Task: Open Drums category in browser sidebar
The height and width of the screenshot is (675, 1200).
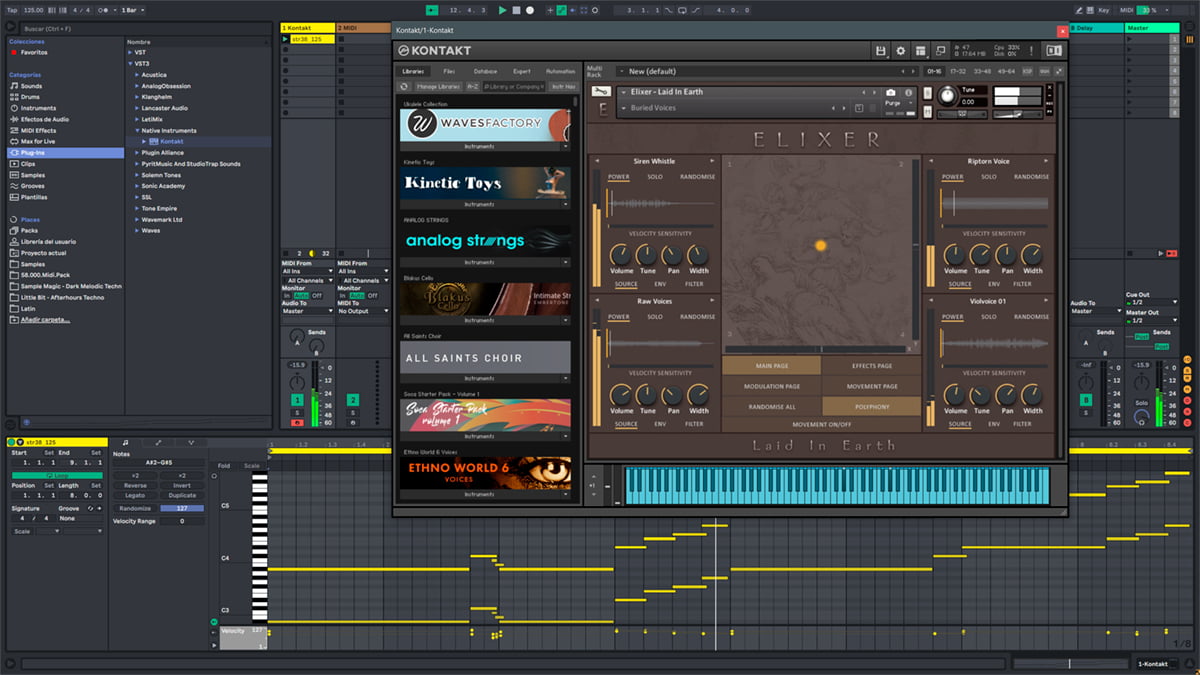Action: (x=27, y=97)
